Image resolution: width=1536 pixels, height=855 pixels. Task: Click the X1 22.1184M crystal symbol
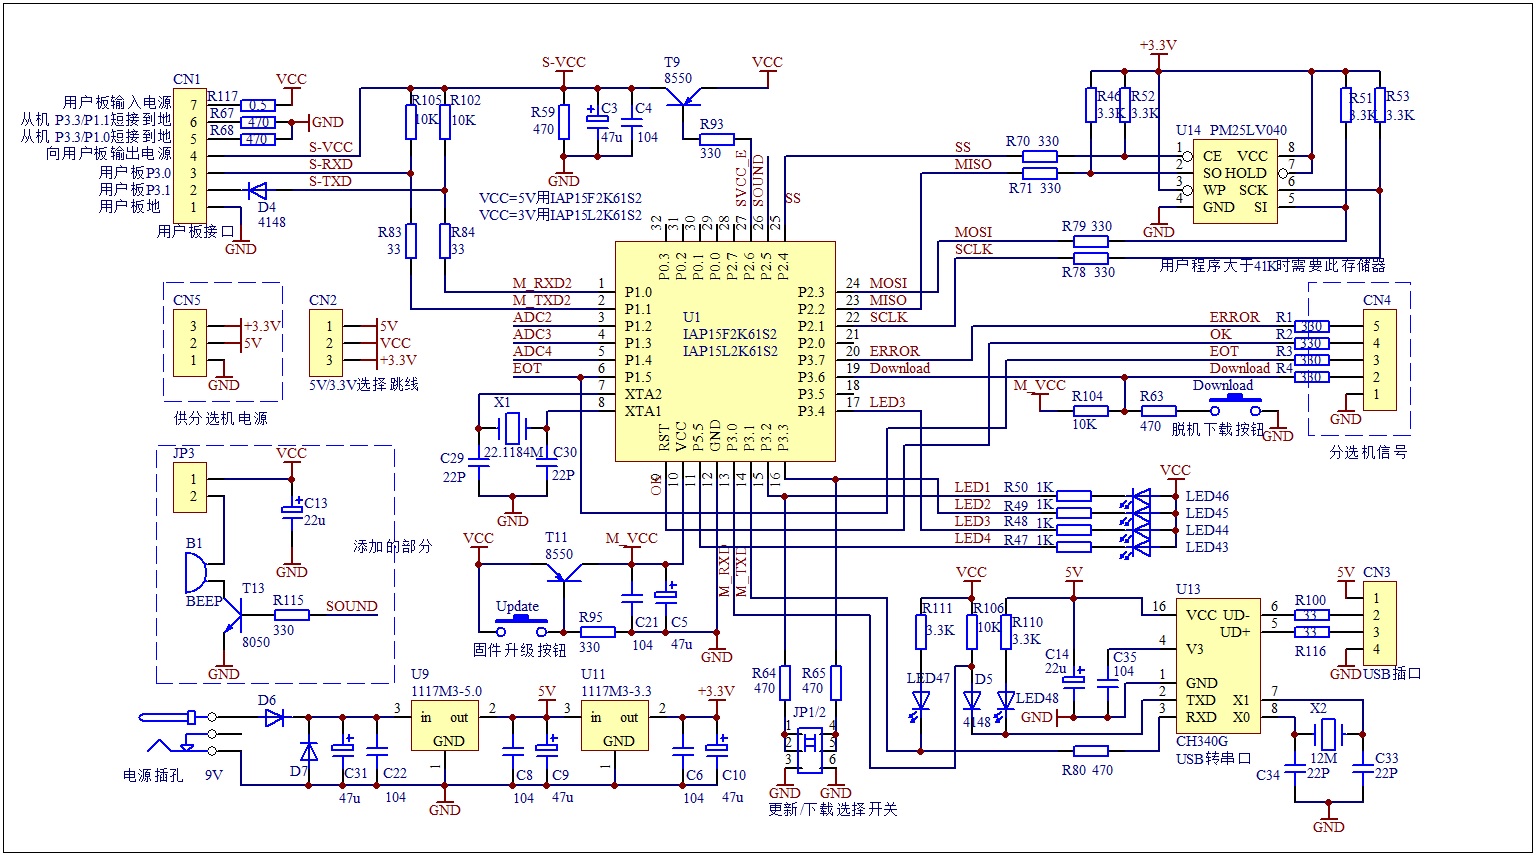(x=512, y=429)
